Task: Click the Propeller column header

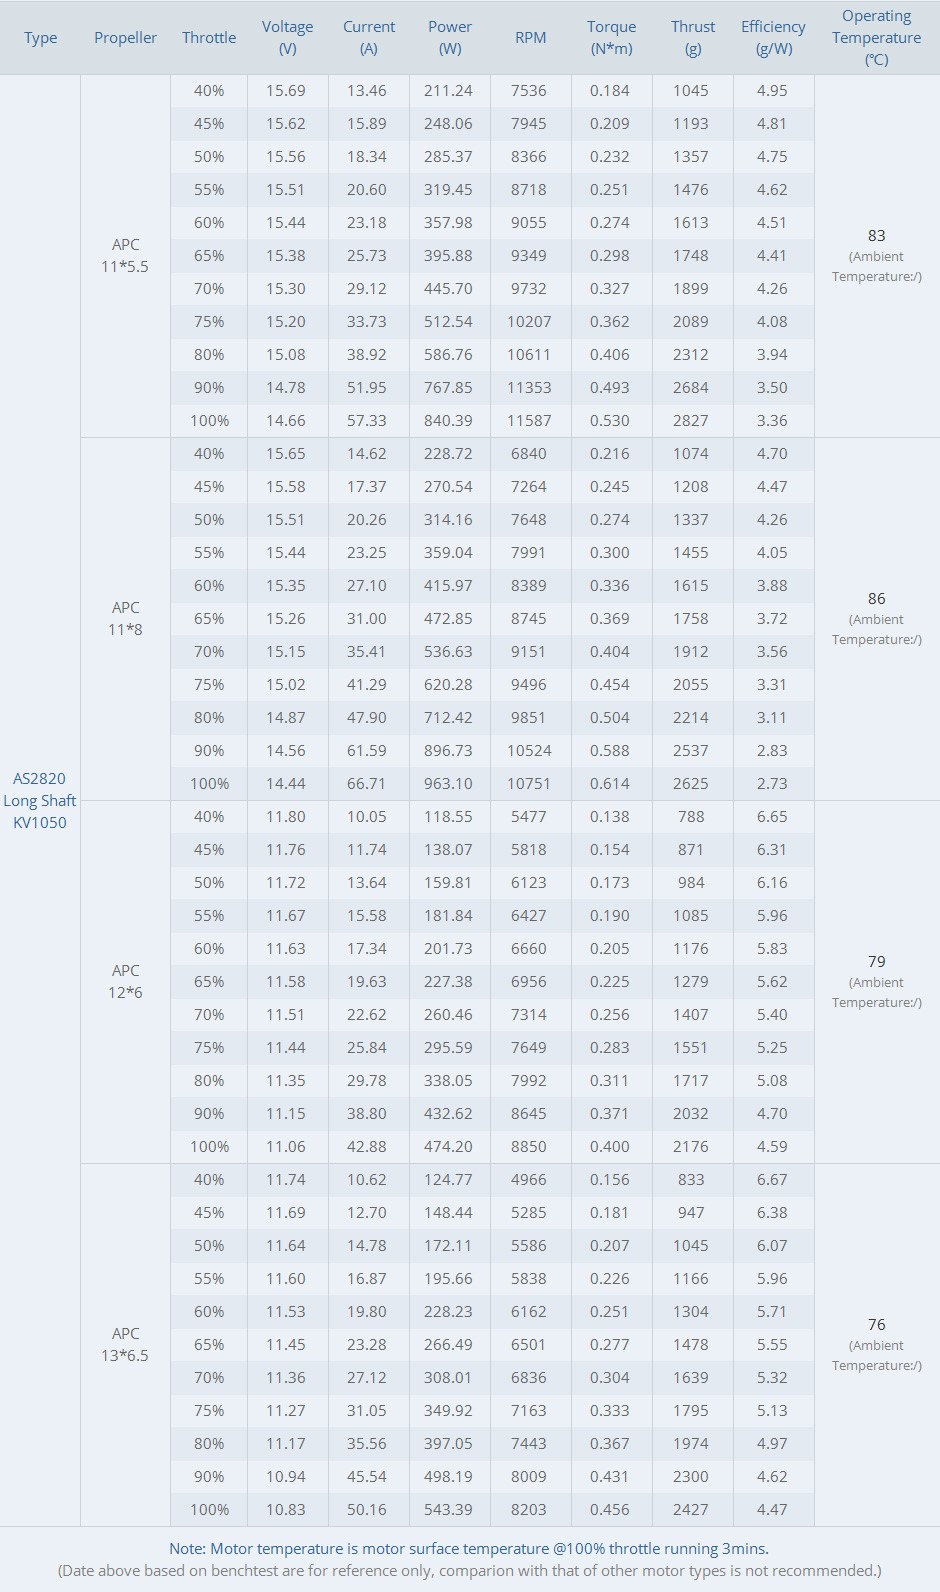Action: (125, 37)
